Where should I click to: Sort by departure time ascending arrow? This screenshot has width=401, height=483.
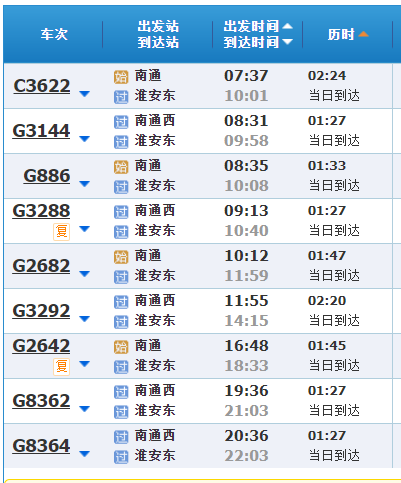pos(287,26)
